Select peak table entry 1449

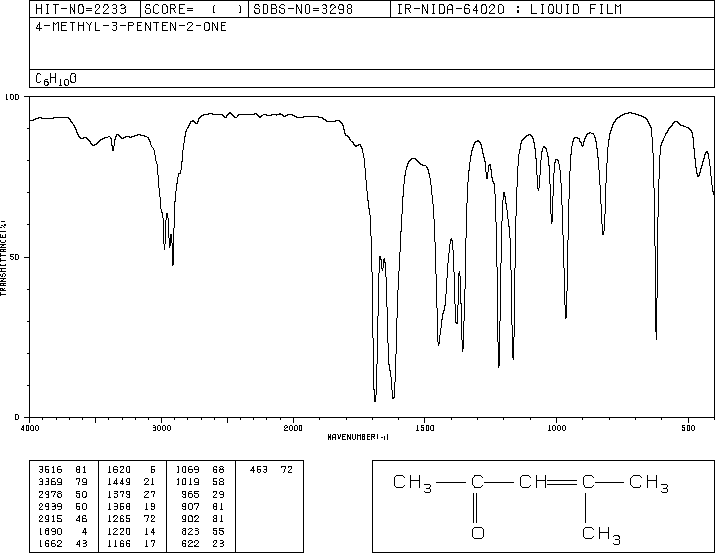pyautogui.click(x=132, y=482)
